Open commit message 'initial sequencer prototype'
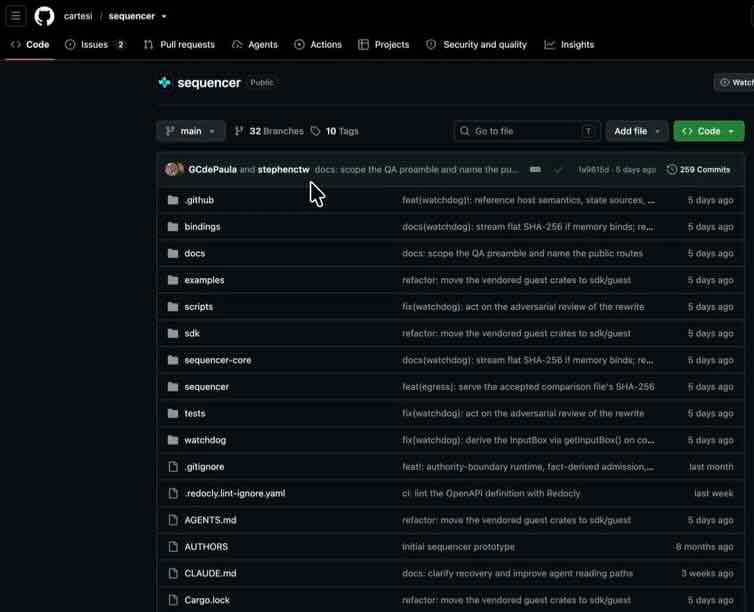754x612 pixels. click(458, 547)
